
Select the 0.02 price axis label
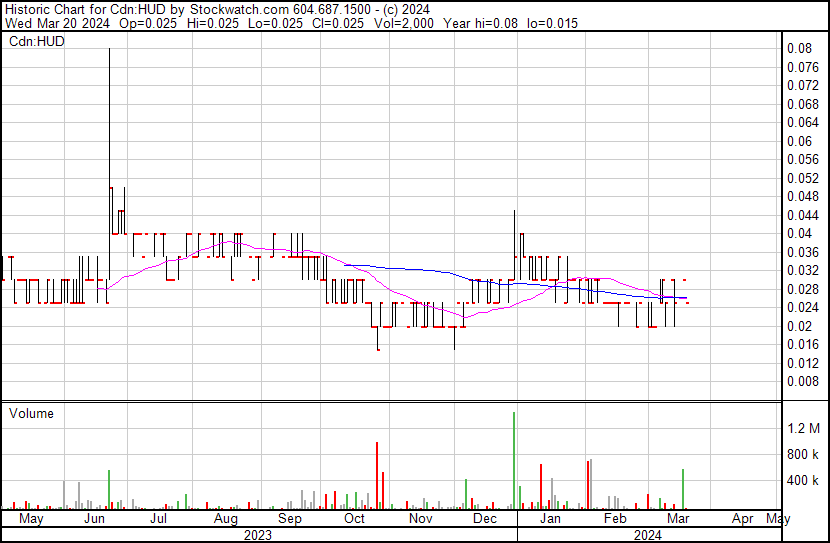pyautogui.click(x=798, y=326)
